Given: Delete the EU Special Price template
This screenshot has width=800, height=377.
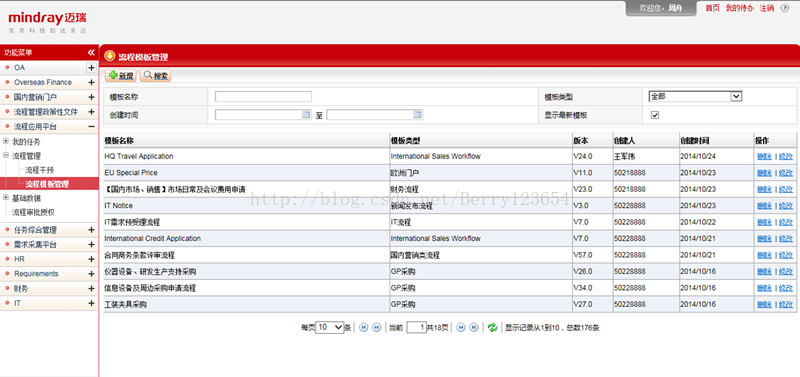Looking at the screenshot, I should 764,173.
